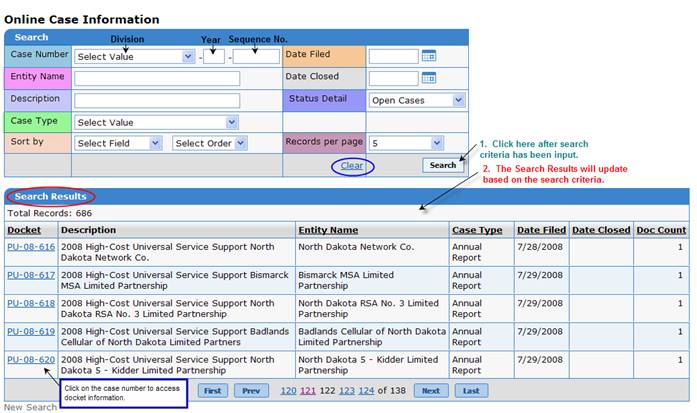Click the 'Badlands Cellular of North Dakota' entity cell

372,337
